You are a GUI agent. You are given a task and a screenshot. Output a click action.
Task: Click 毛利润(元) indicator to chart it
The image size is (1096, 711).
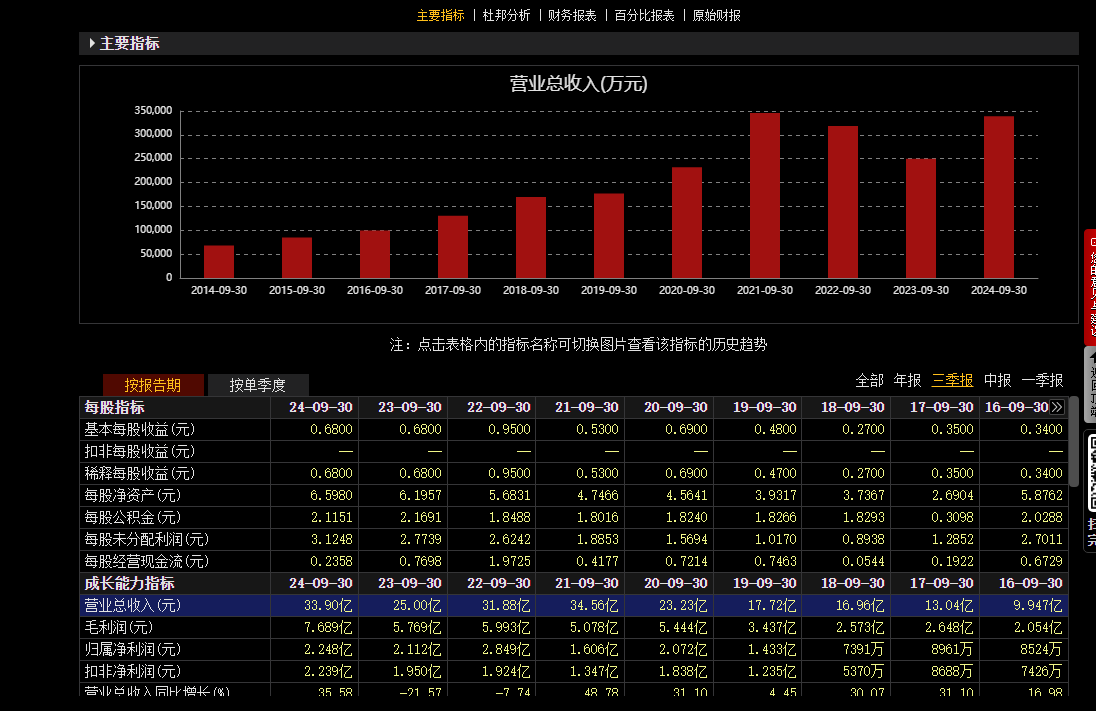click(x=119, y=627)
